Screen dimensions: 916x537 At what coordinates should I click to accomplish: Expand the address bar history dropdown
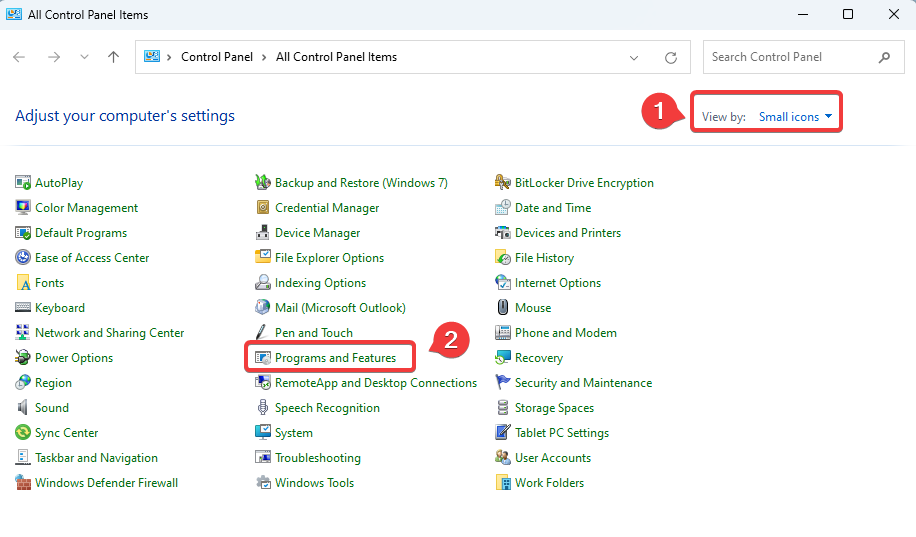634,58
